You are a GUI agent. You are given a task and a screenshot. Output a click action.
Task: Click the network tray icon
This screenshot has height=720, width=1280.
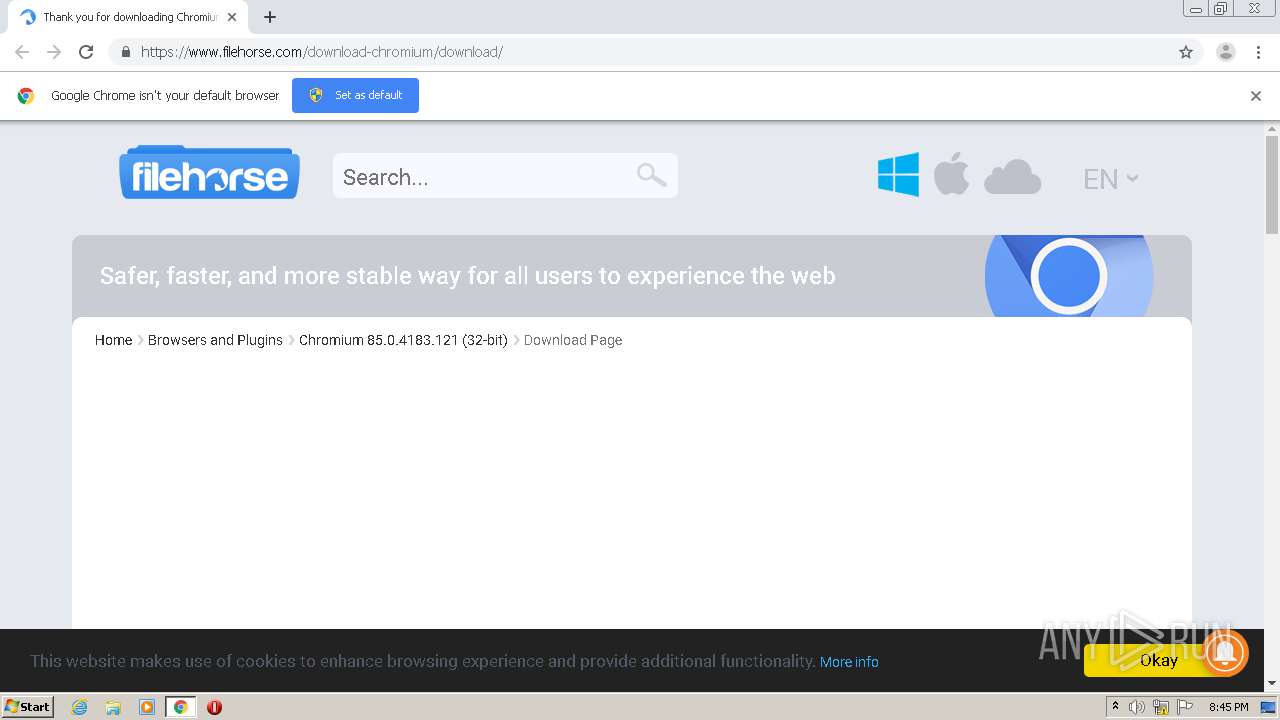coord(1161,707)
